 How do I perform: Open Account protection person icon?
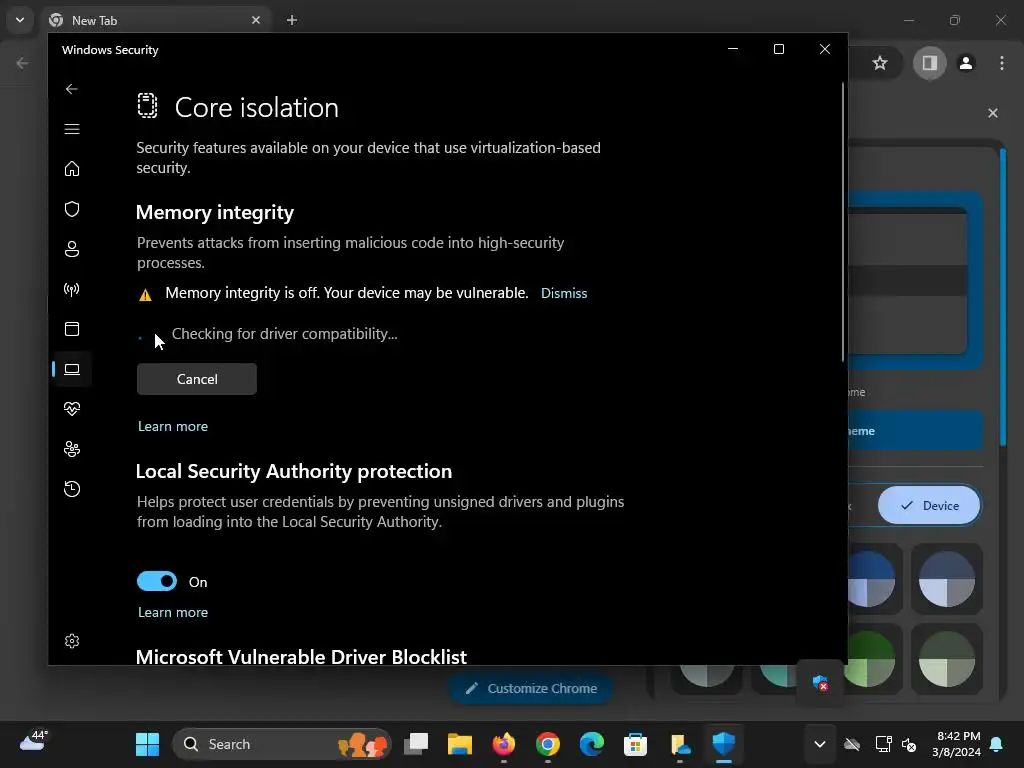72,249
